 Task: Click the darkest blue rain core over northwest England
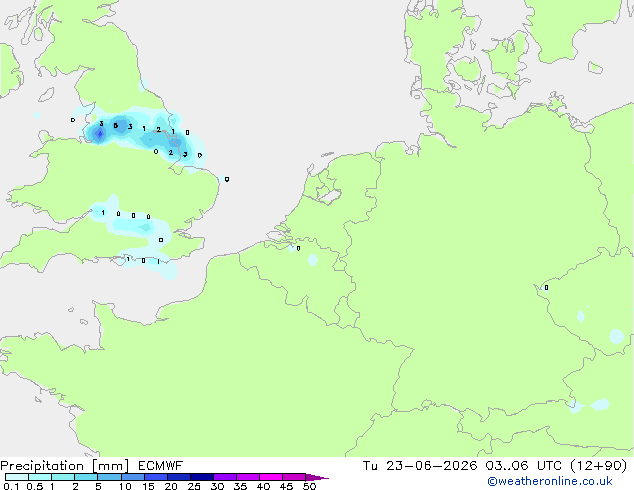99,134
